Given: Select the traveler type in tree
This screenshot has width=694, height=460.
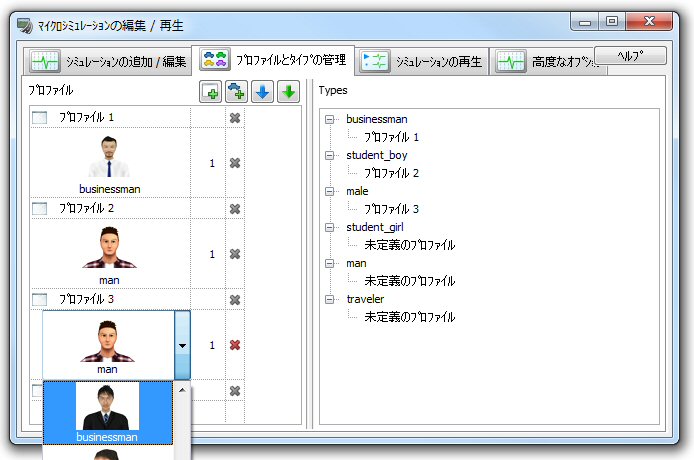Looking at the screenshot, I should 365,299.
